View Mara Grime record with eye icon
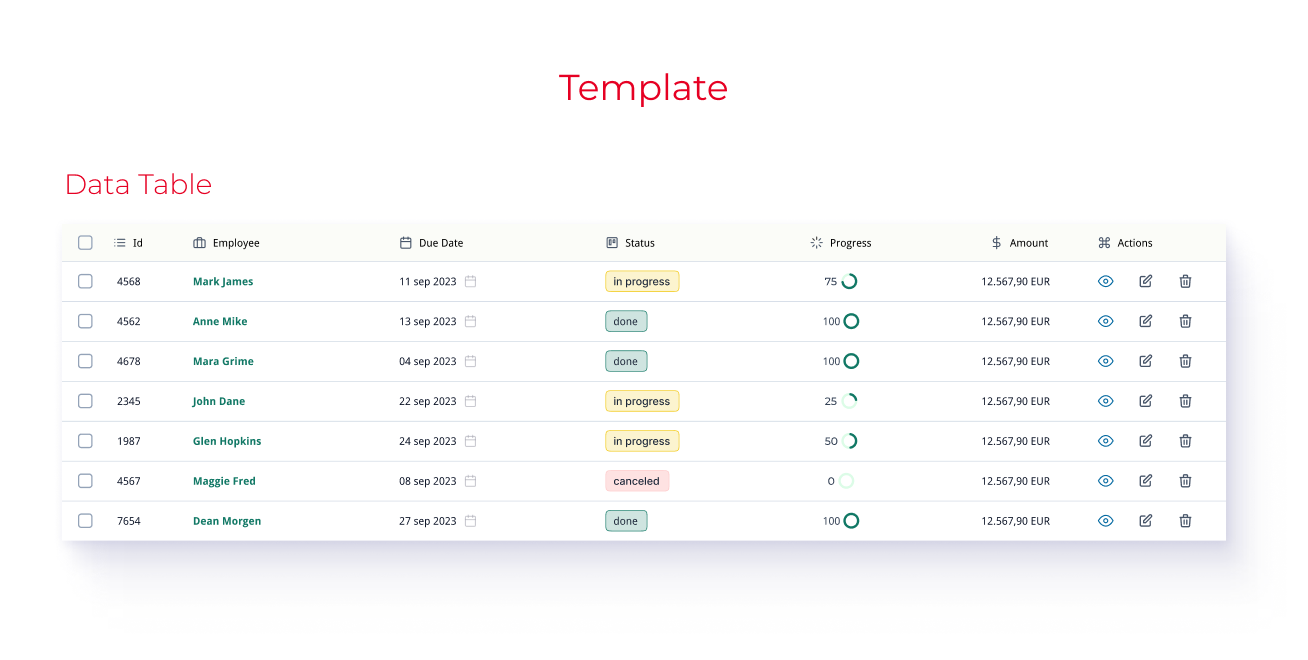The width and height of the screenshot is (1308, 660). [x=1105, y=361]
